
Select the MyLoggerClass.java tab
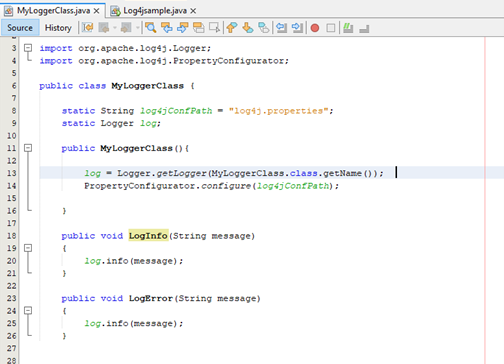pos(54,11)
